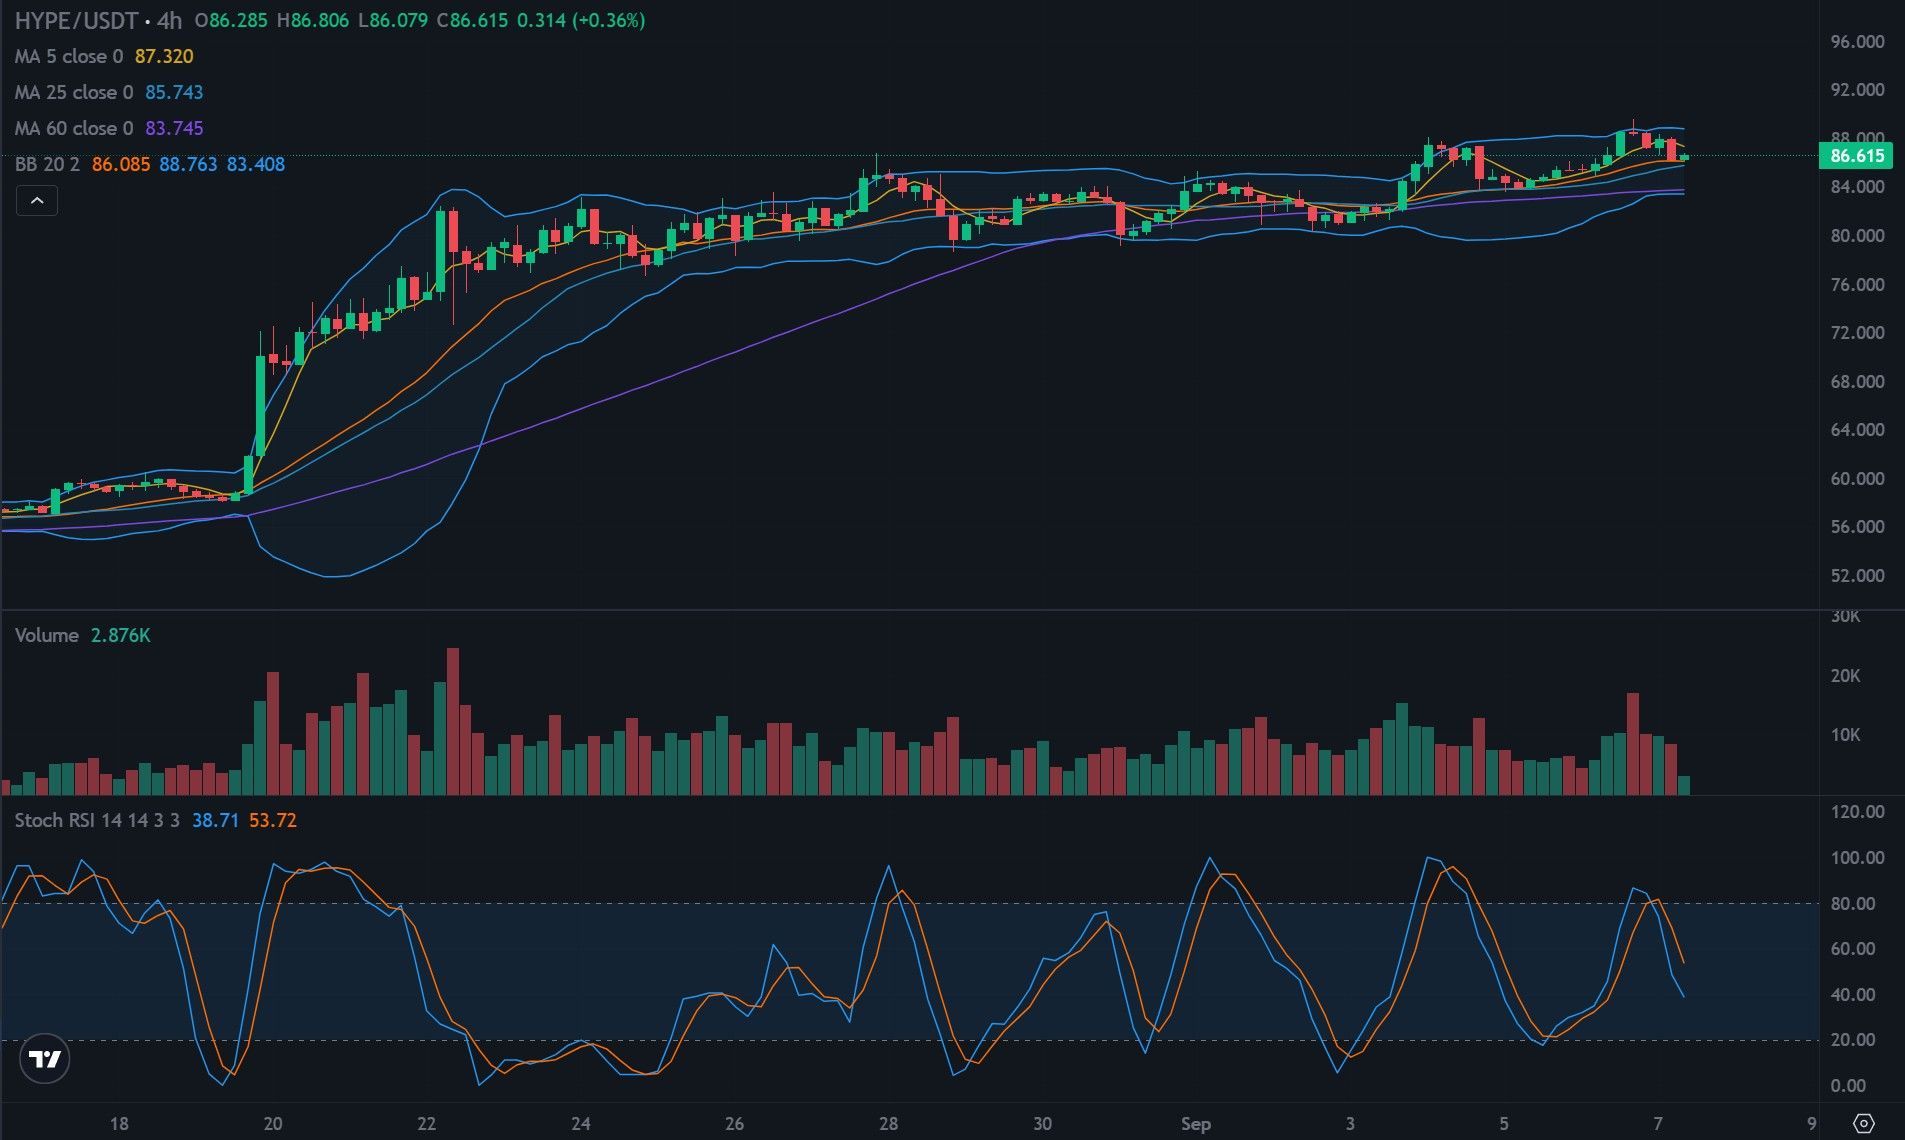Open the HYPE/USDT symbol title
The image size is (1905, 1140).
coord(76,20)
